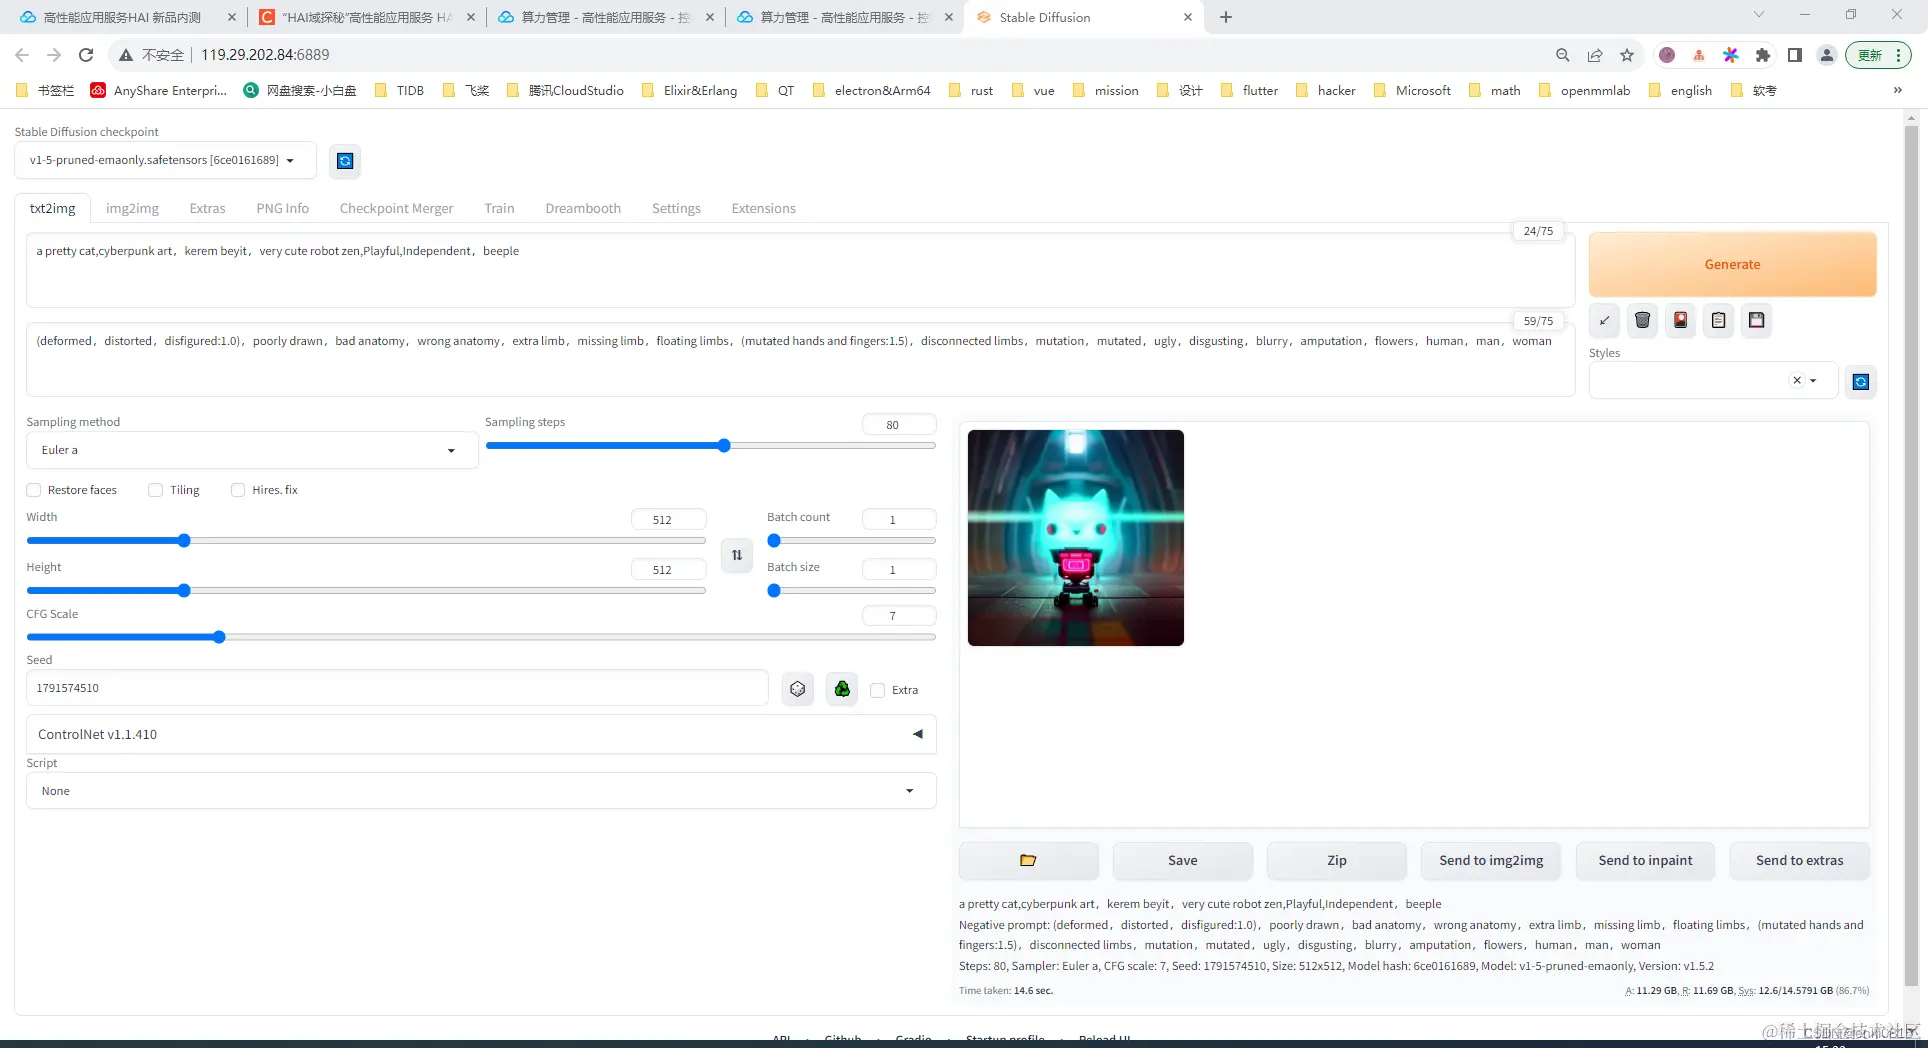Switch to the HAI域探秘 browser tab
1928x1048 pixels.
(x=366, y=17)
